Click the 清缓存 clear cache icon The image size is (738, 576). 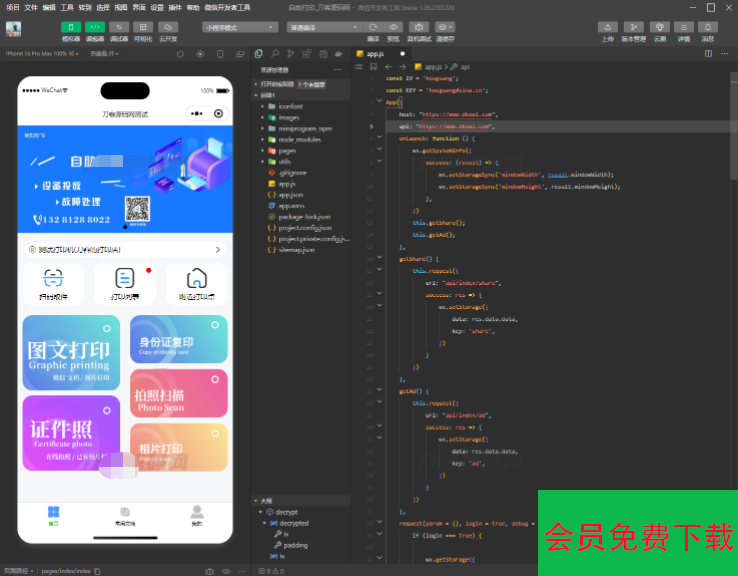click(x=445, y=27)
